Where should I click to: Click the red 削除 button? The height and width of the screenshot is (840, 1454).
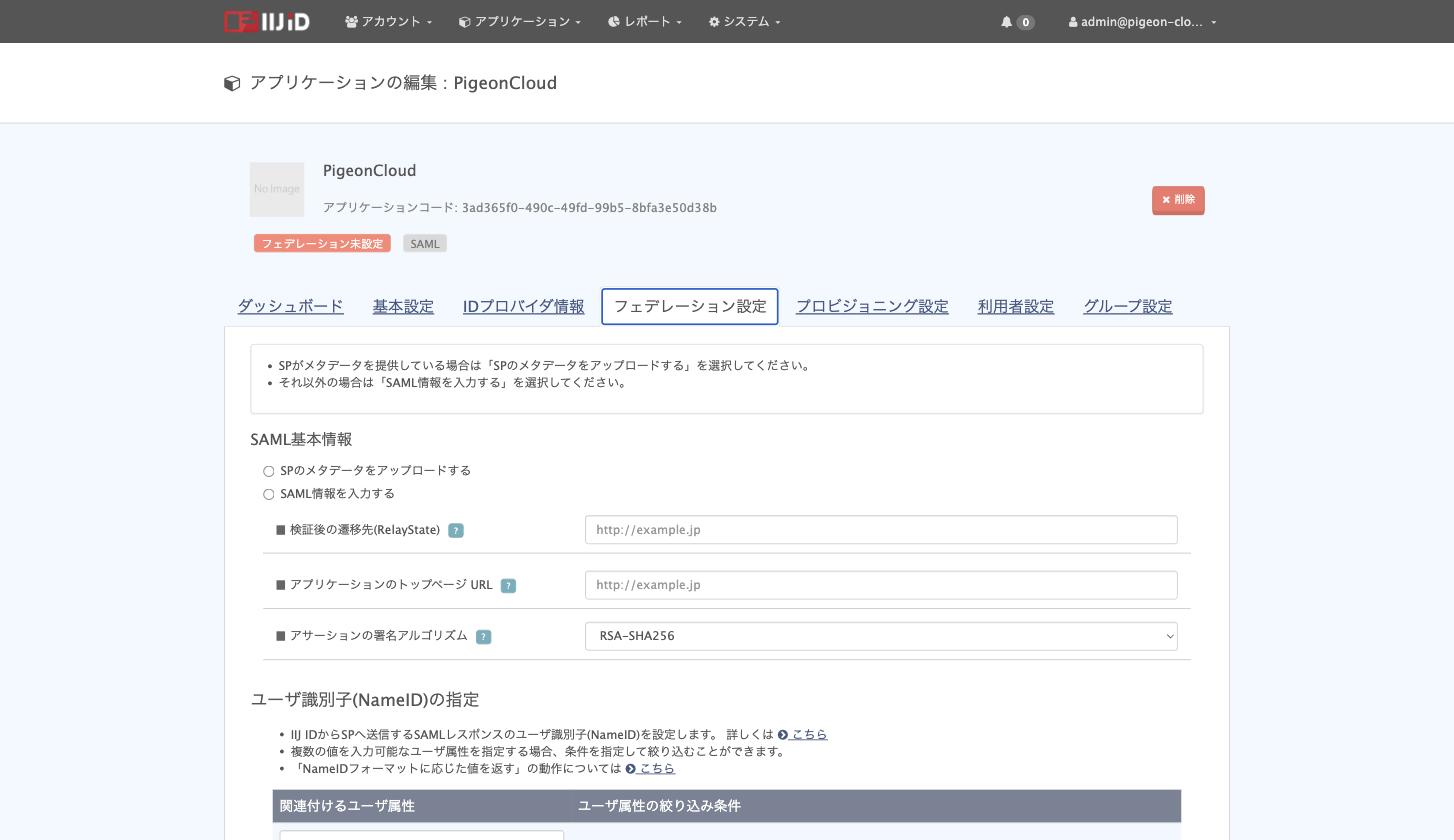point(1178,200)
